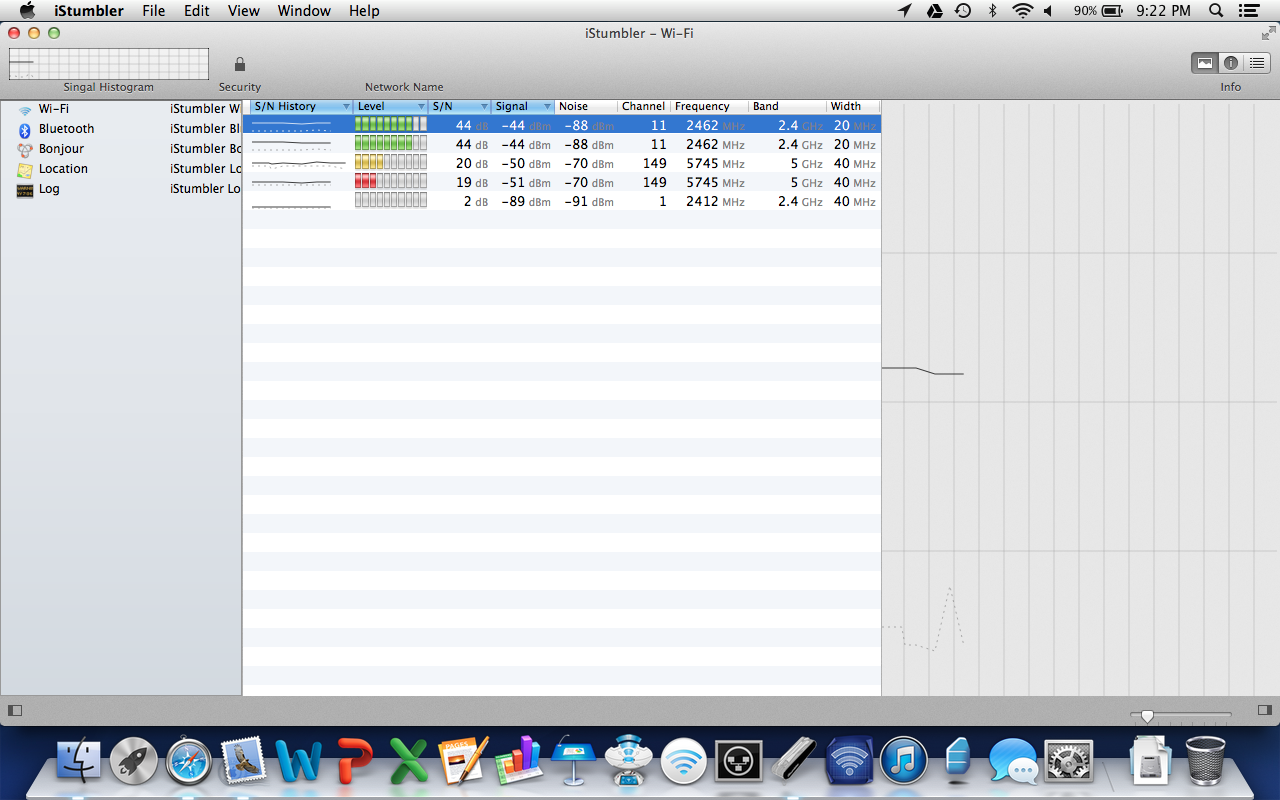
Task: Sort by the Width column header
Action: pyautogui.click(x=853, y=106)
